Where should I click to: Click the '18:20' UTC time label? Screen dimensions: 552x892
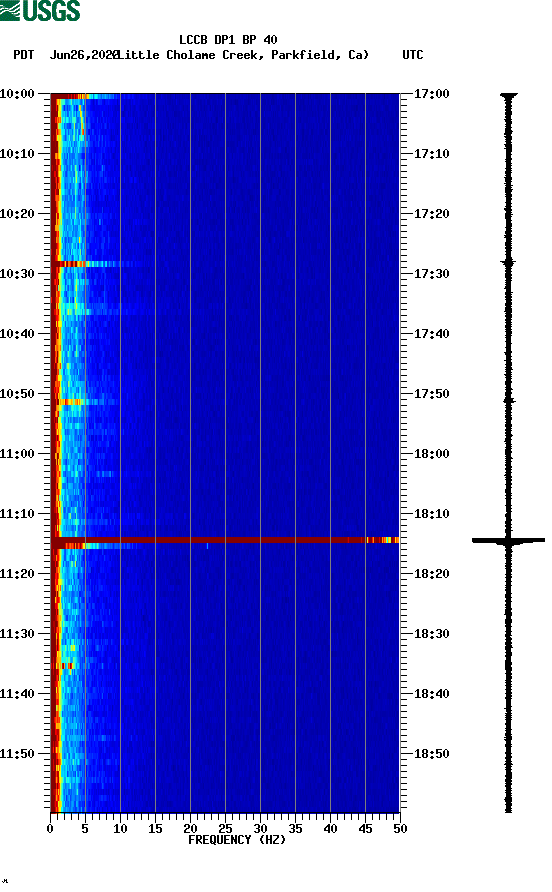tap(431, 573)
